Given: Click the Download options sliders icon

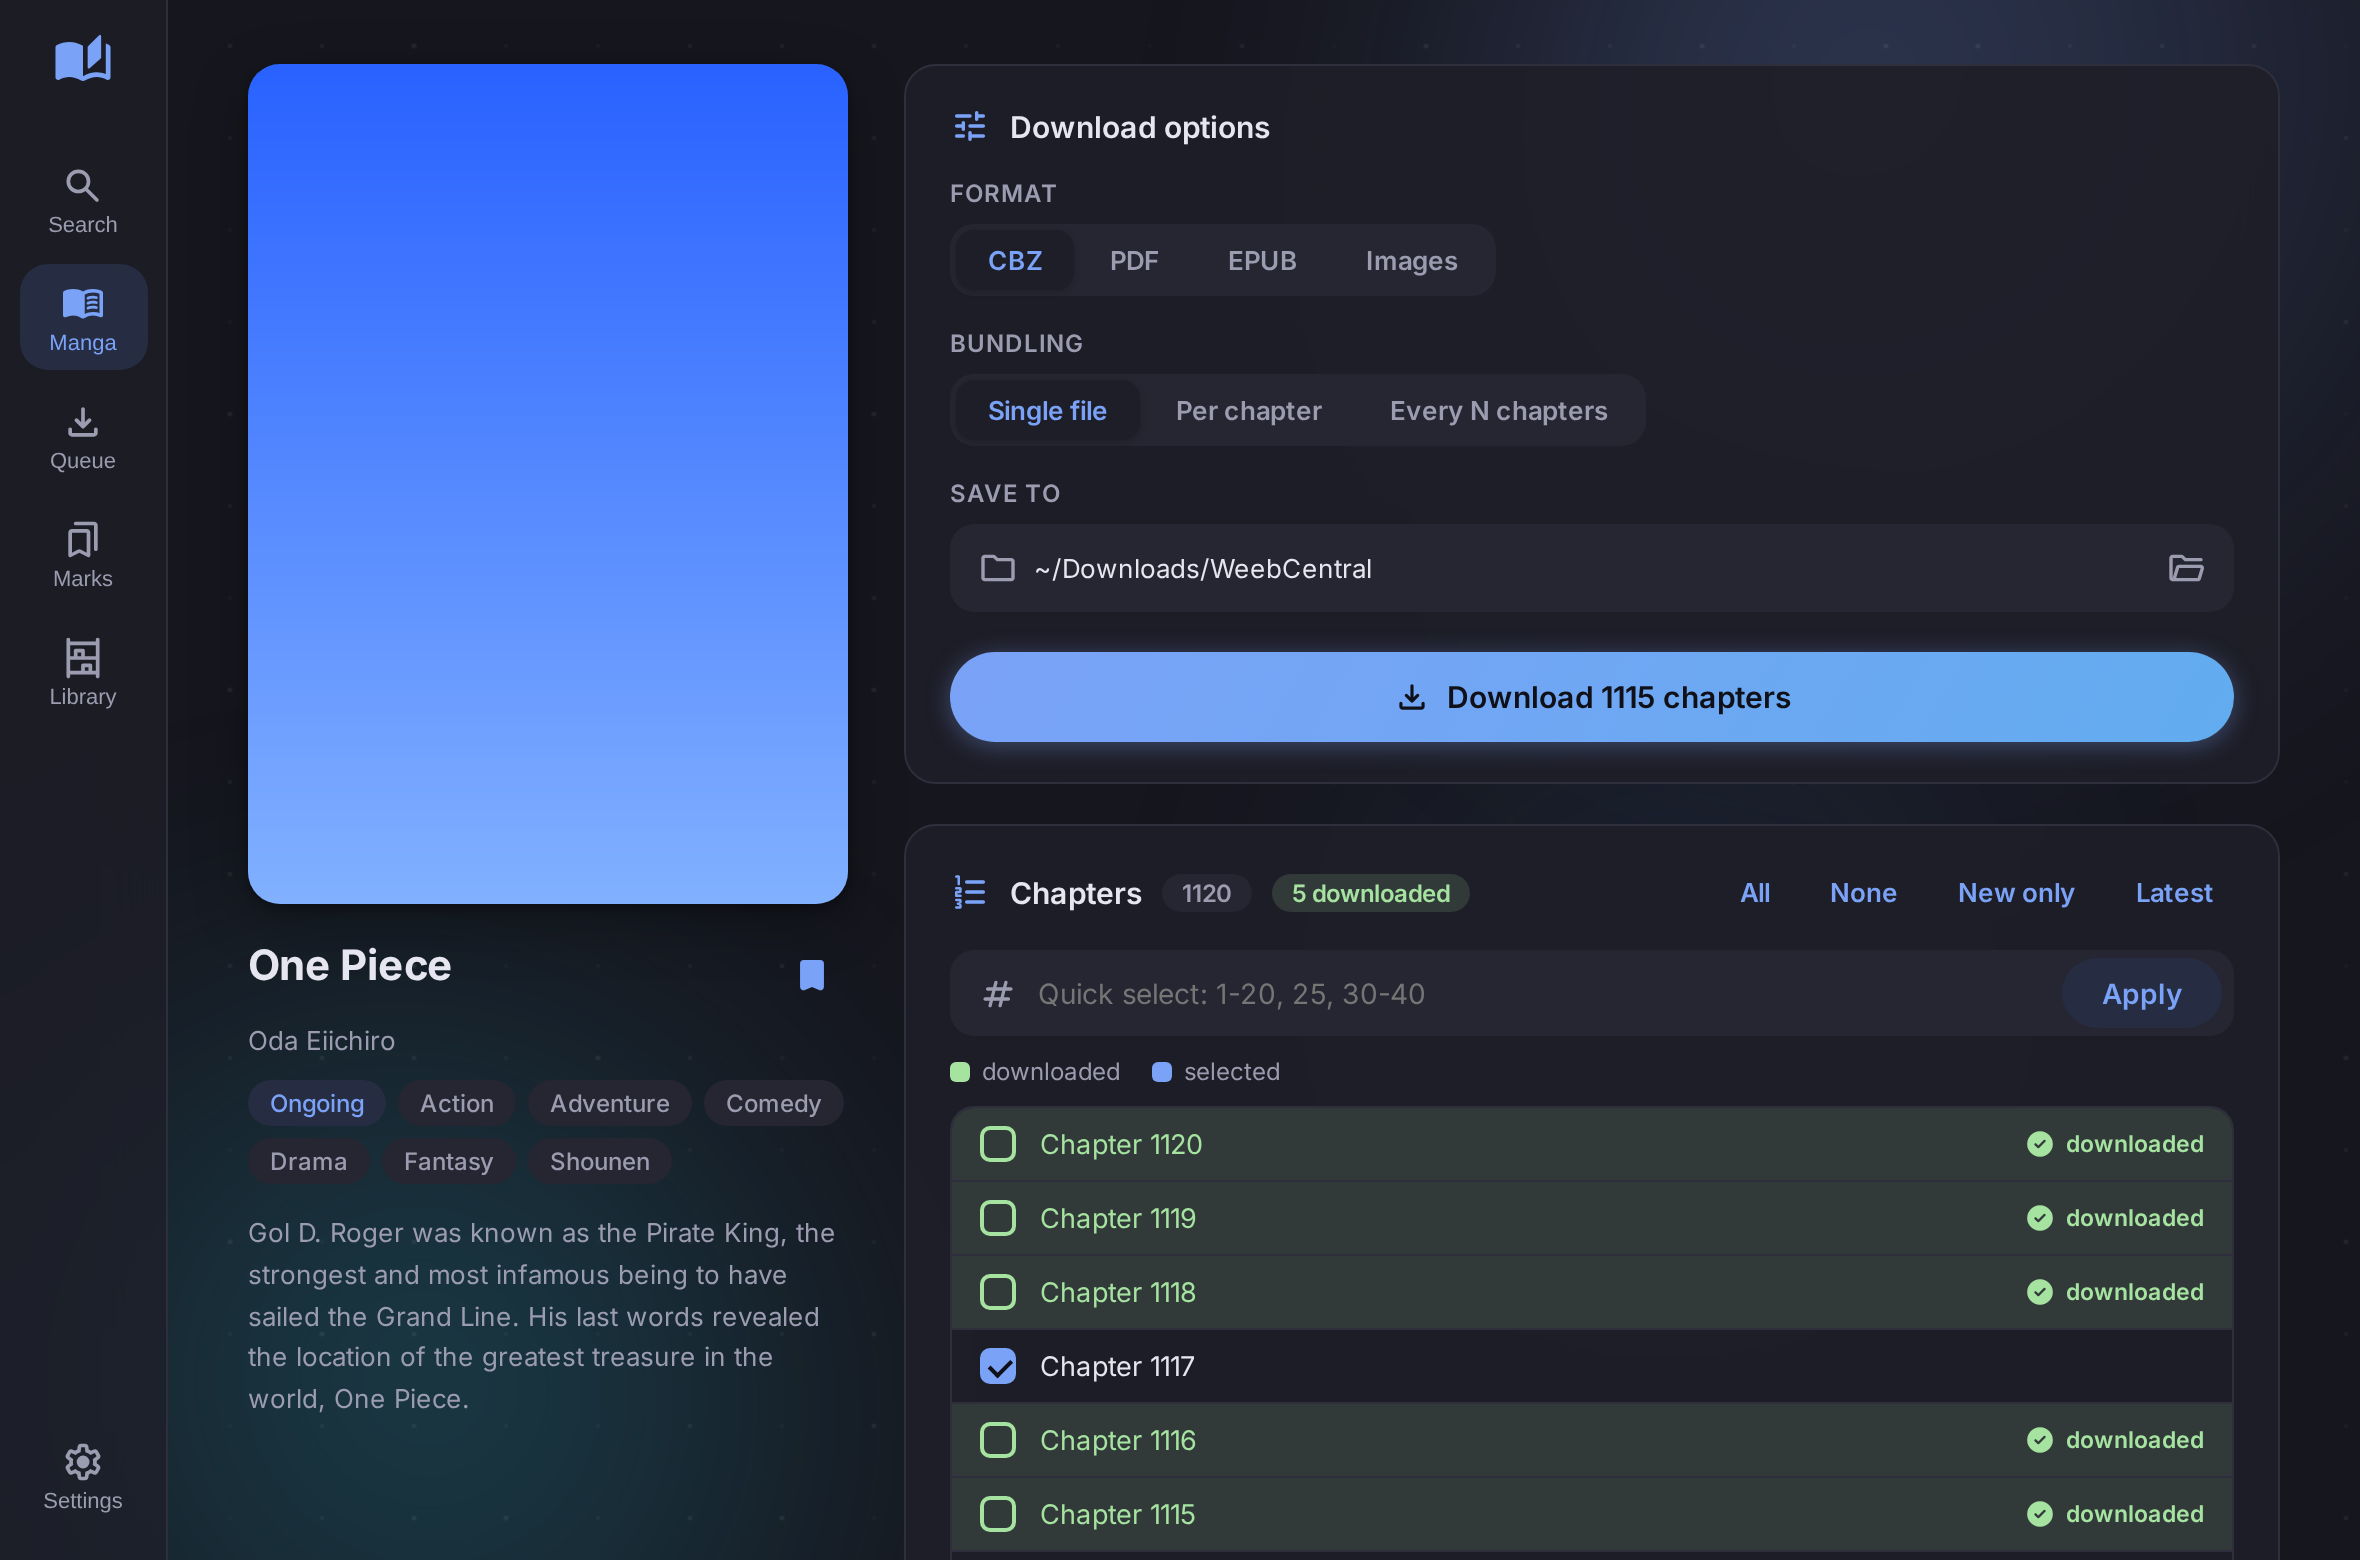Looking at the screenshot, I should (x=970, y=127).
